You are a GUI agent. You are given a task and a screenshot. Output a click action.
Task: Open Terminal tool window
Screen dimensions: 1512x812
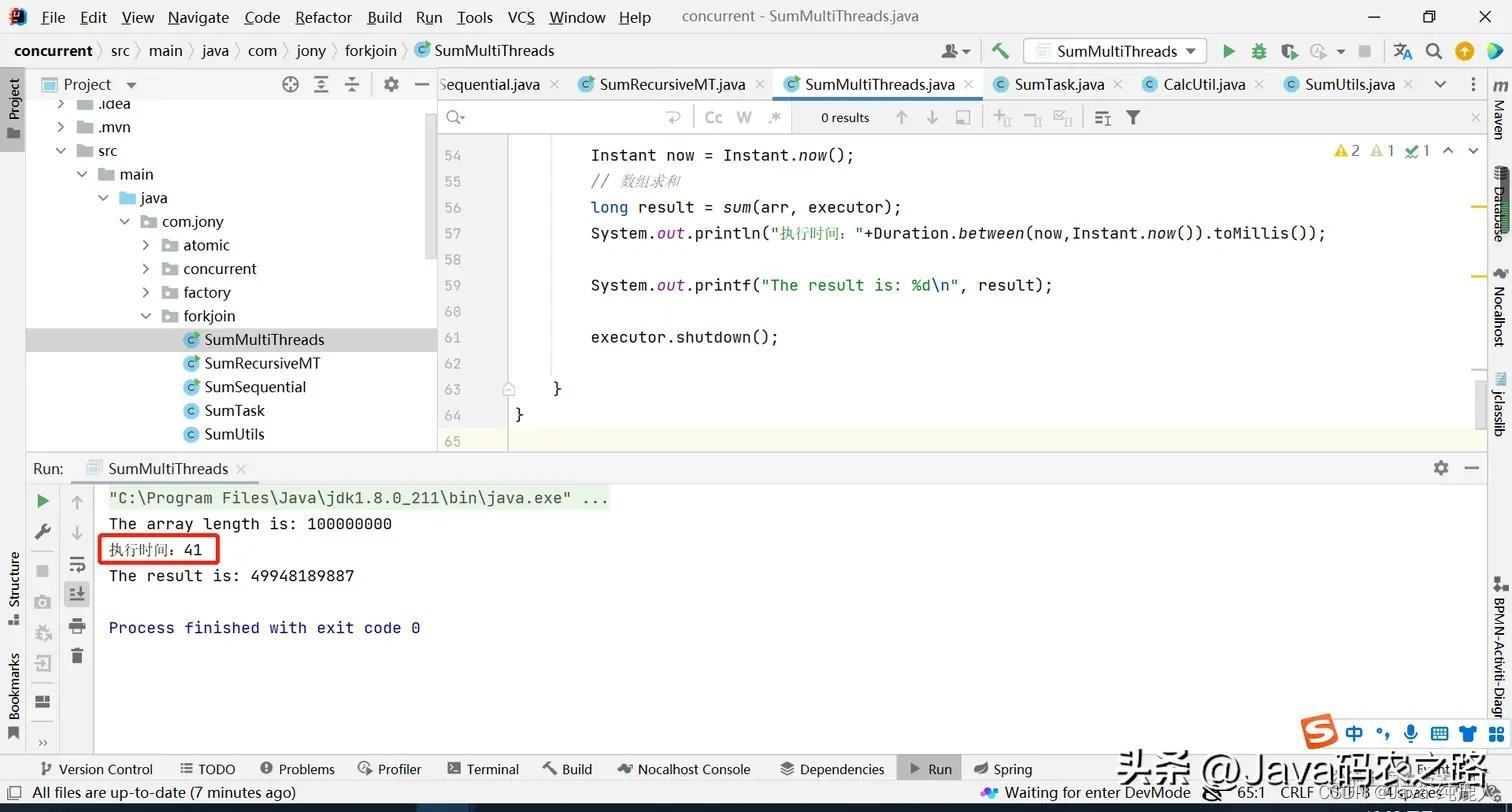483,769
